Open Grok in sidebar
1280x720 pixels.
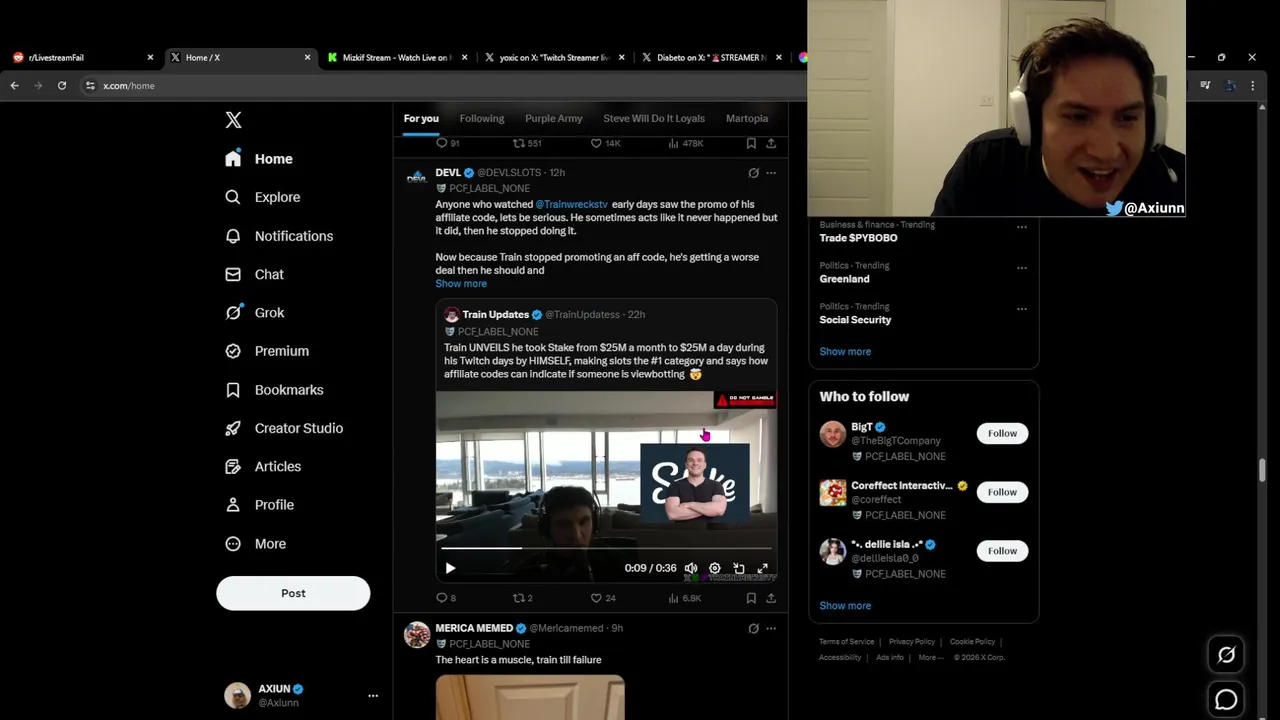[254, 312]
